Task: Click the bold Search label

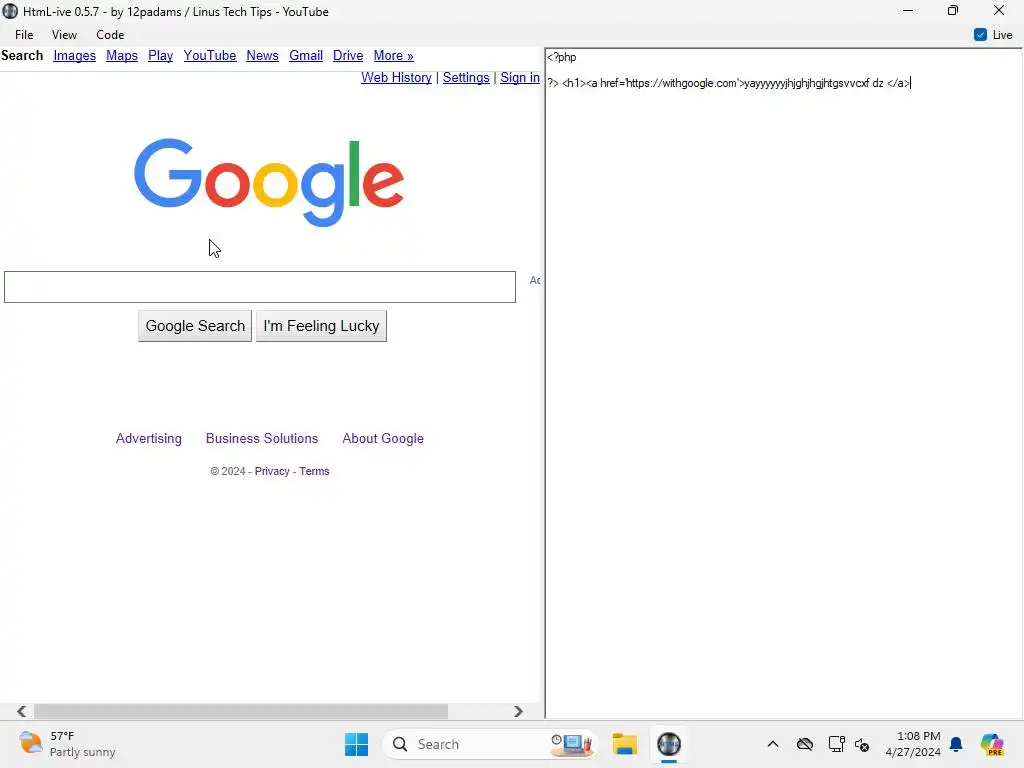Action: tap(22, 56)
